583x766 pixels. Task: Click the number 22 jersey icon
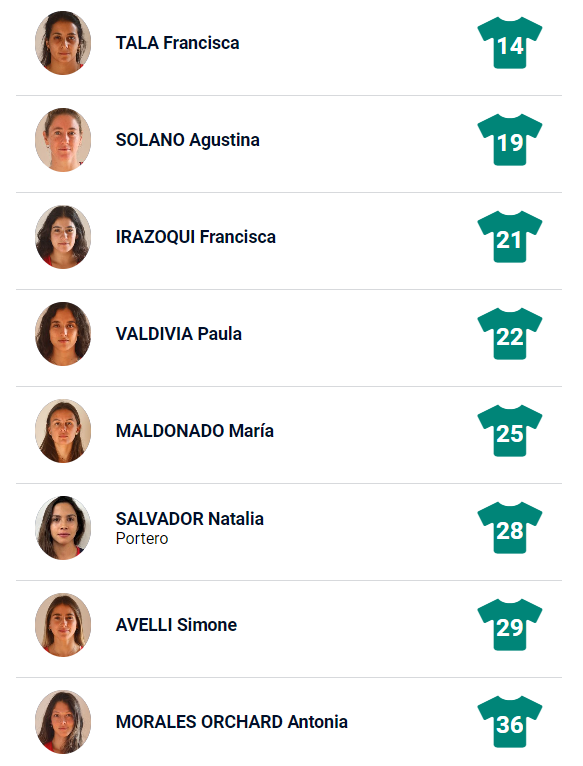click(510, 334)
